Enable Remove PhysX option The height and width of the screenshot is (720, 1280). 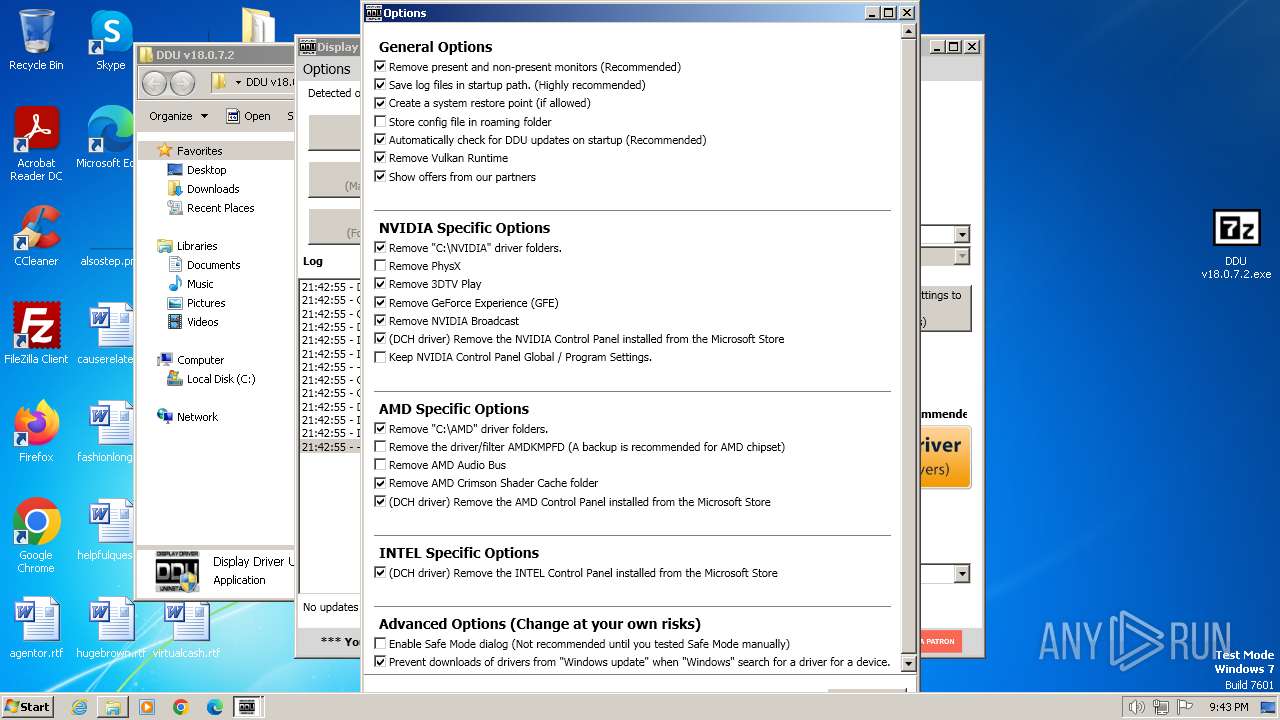(380, 266)
